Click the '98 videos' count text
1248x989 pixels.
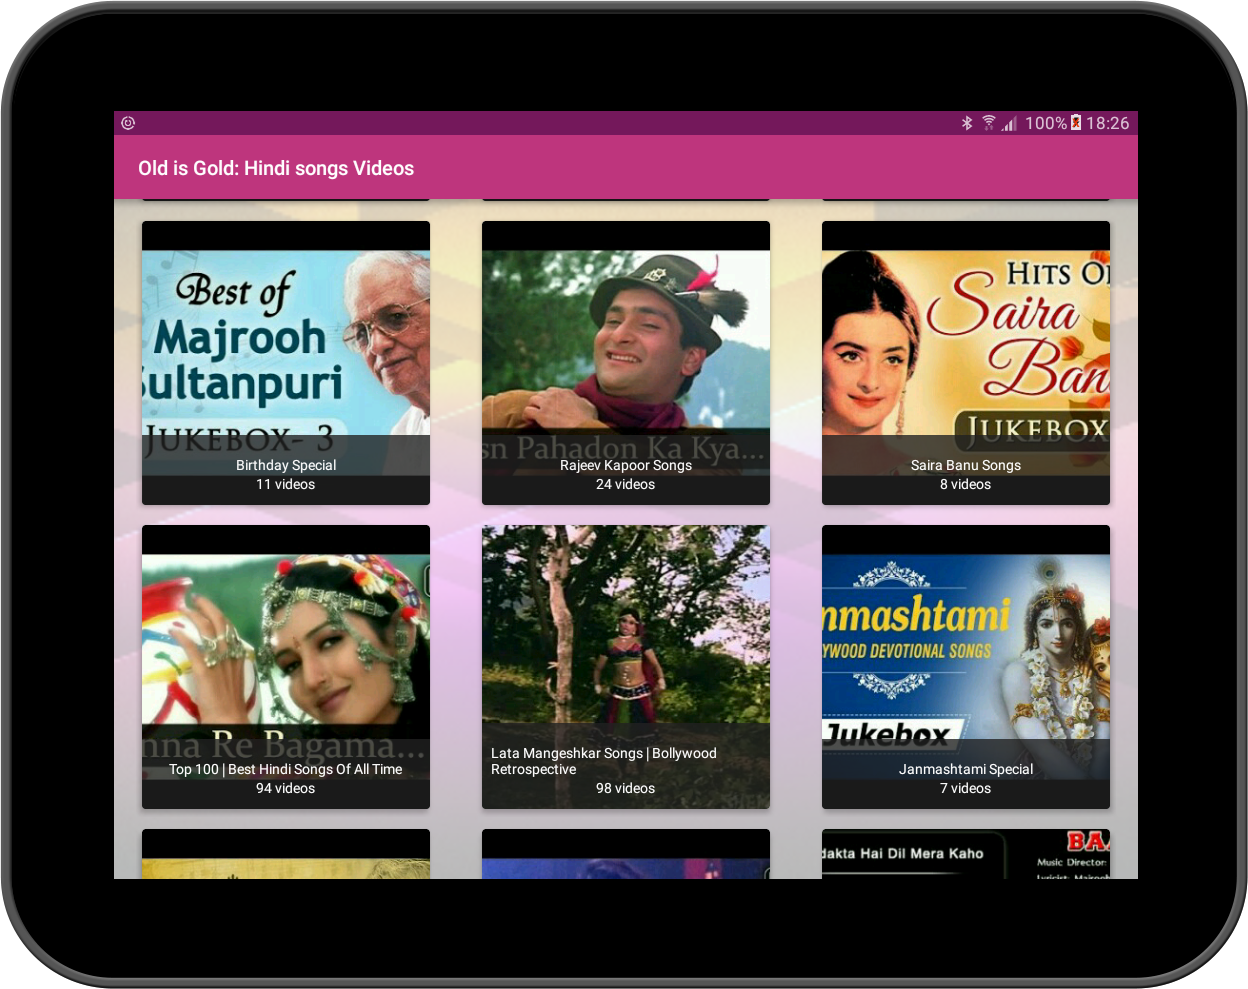(x=626, y=788)
